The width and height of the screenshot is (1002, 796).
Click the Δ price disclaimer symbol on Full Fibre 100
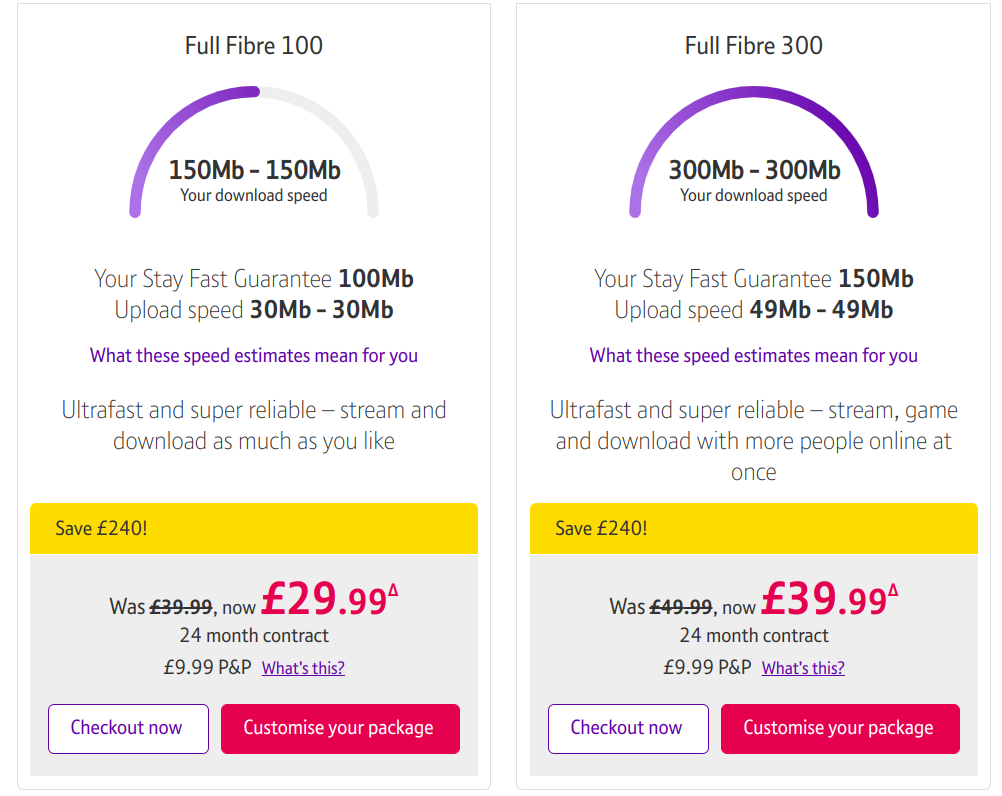pyautogui.click(x=392, y=590)
